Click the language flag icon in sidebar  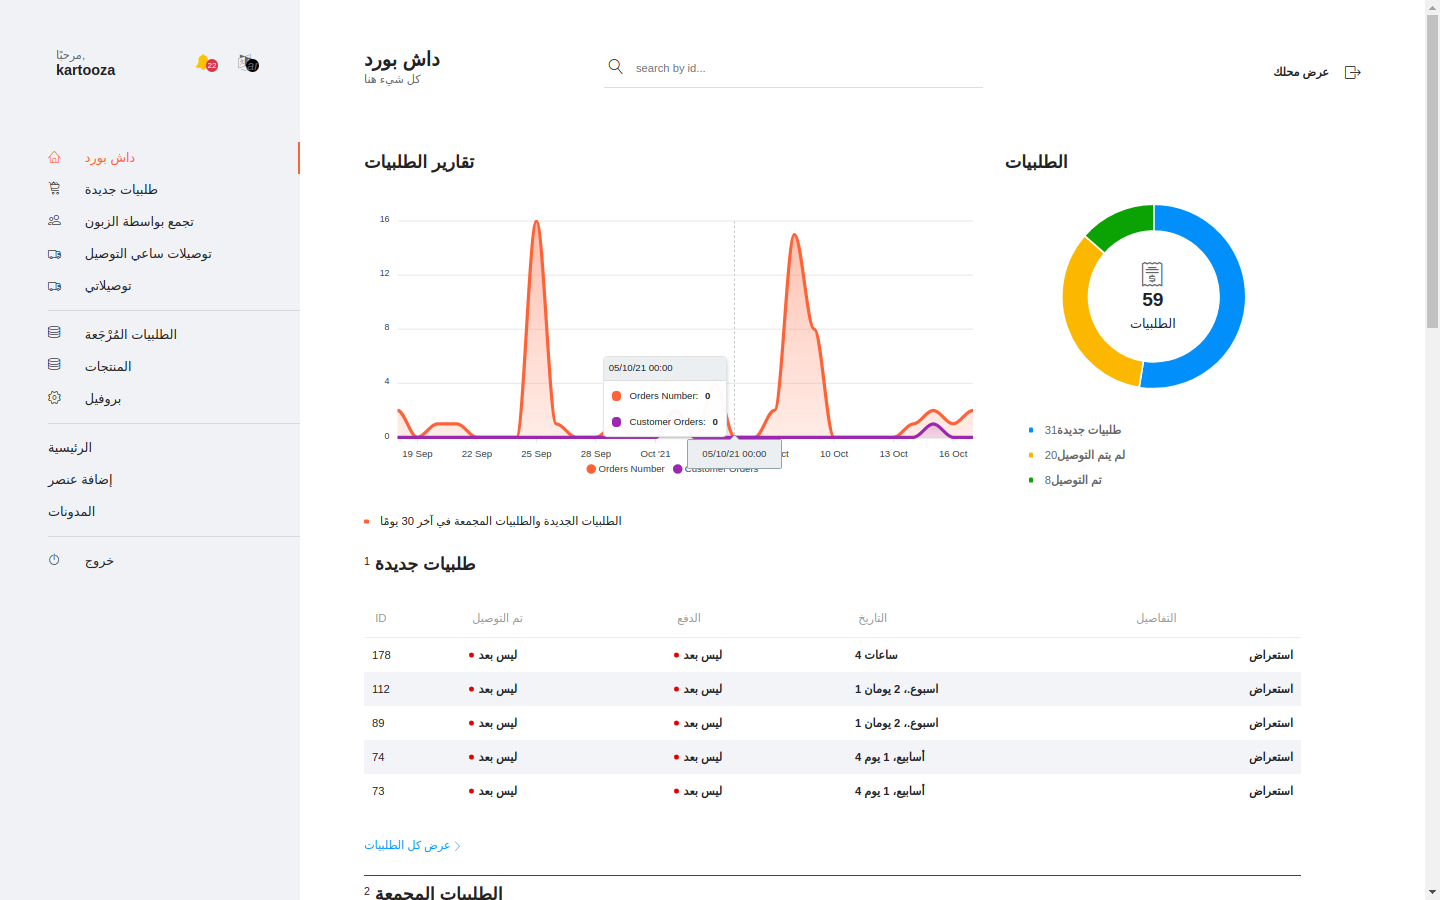click(247, 63)
